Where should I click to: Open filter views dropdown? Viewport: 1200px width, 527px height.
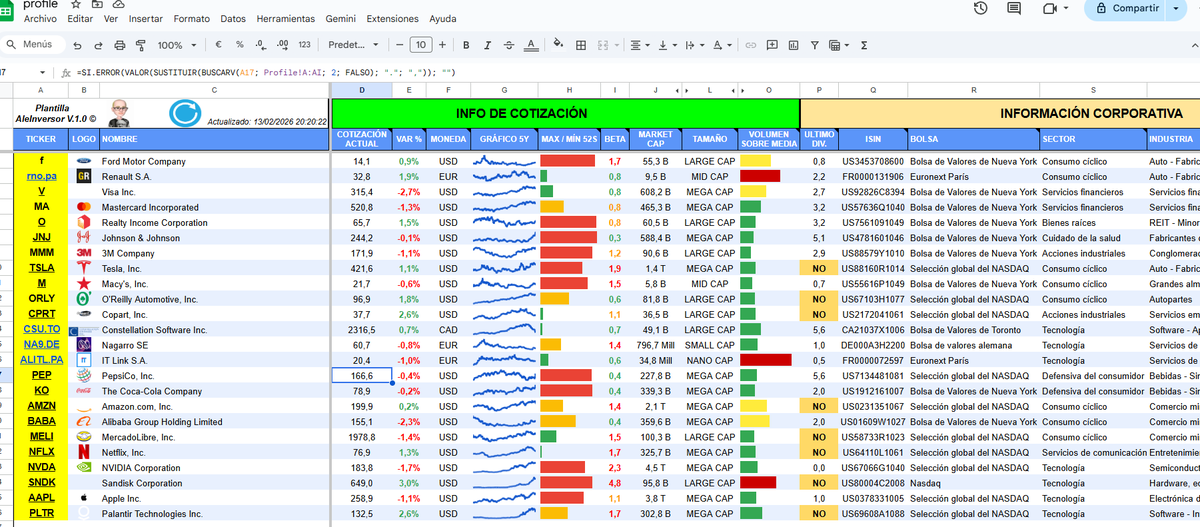838,45
